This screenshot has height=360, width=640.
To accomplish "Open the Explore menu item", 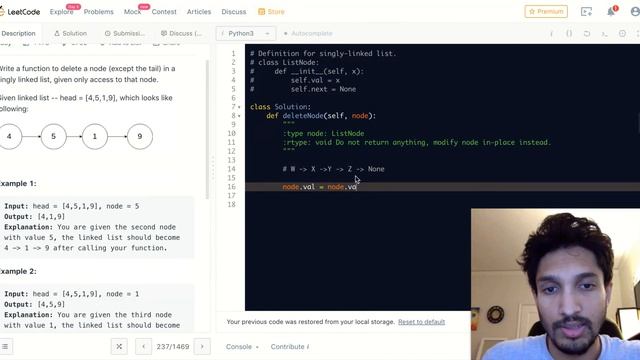I will tap(62, 12).
